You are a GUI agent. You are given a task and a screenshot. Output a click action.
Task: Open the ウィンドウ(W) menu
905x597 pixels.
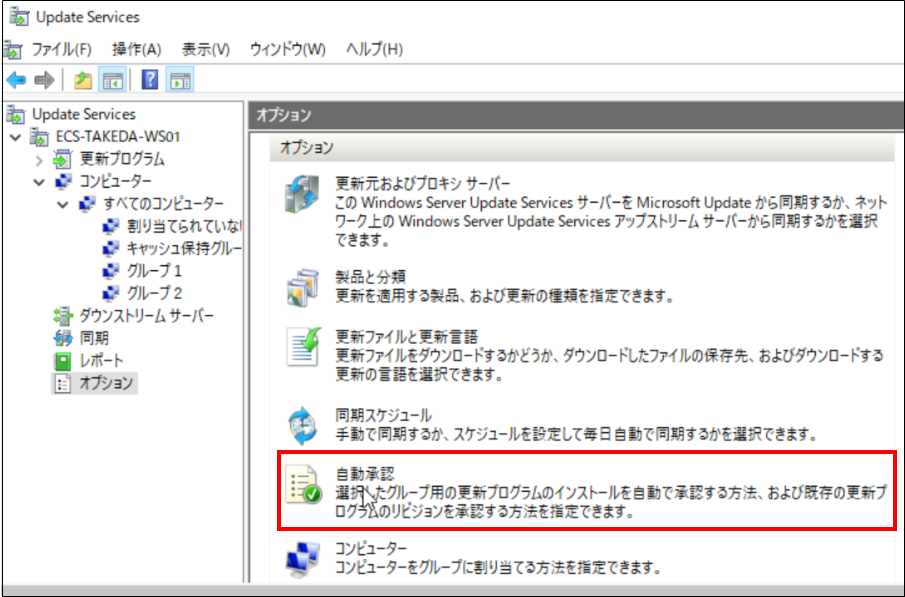pyautogui.click(x=287, y=50)
